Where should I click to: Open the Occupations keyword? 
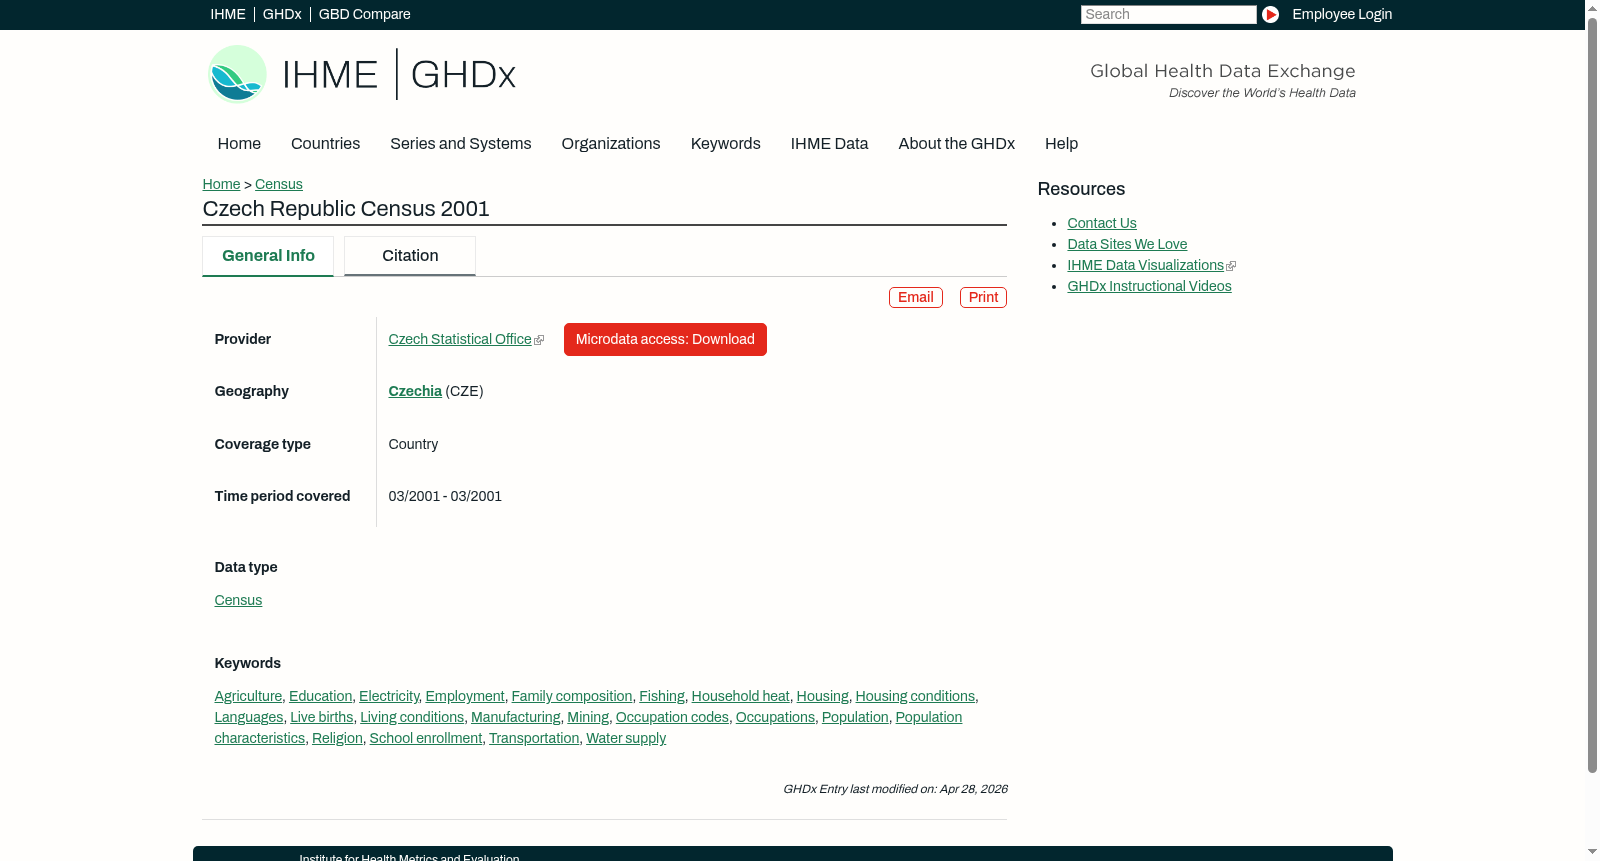(x=775, y=718)
